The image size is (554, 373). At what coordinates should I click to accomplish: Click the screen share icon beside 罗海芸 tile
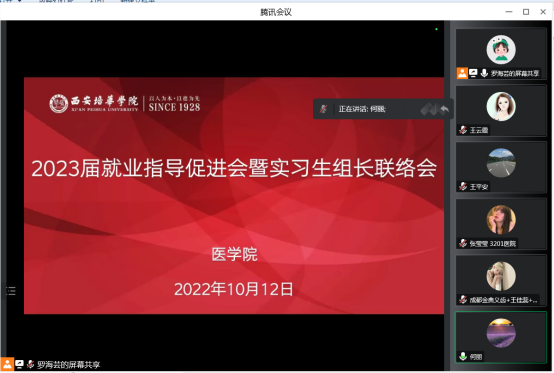coord(473,73)
